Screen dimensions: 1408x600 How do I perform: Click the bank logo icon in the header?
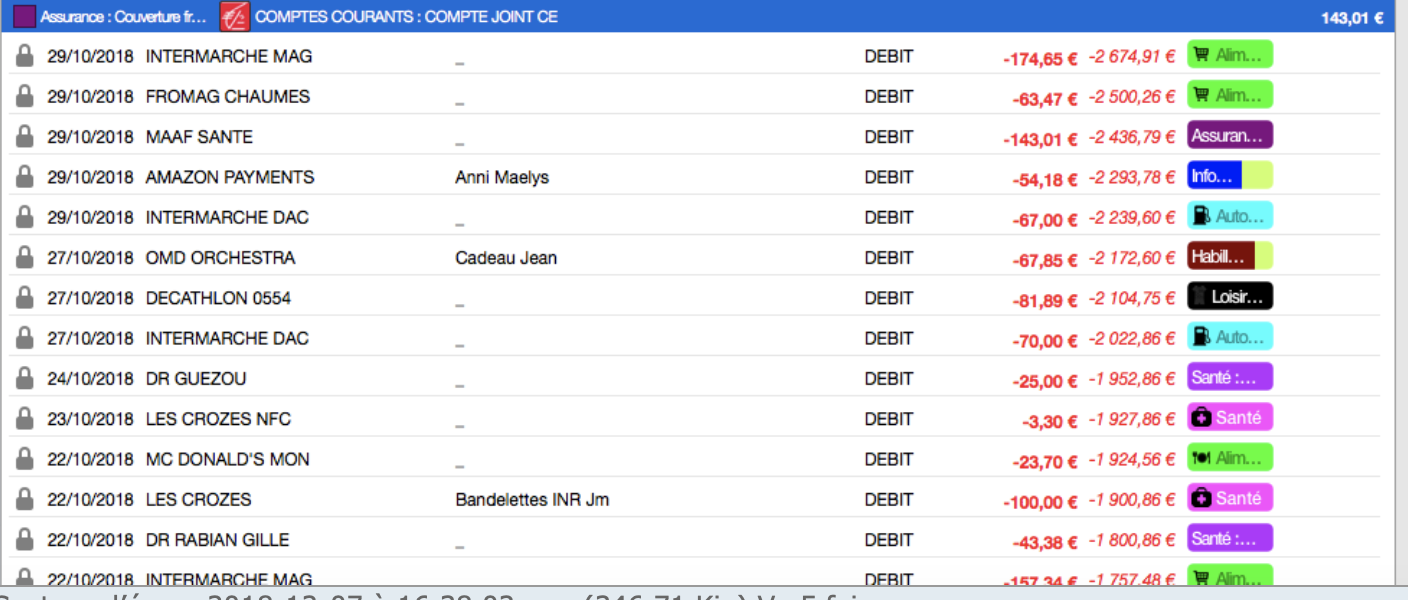coord(235,17)
